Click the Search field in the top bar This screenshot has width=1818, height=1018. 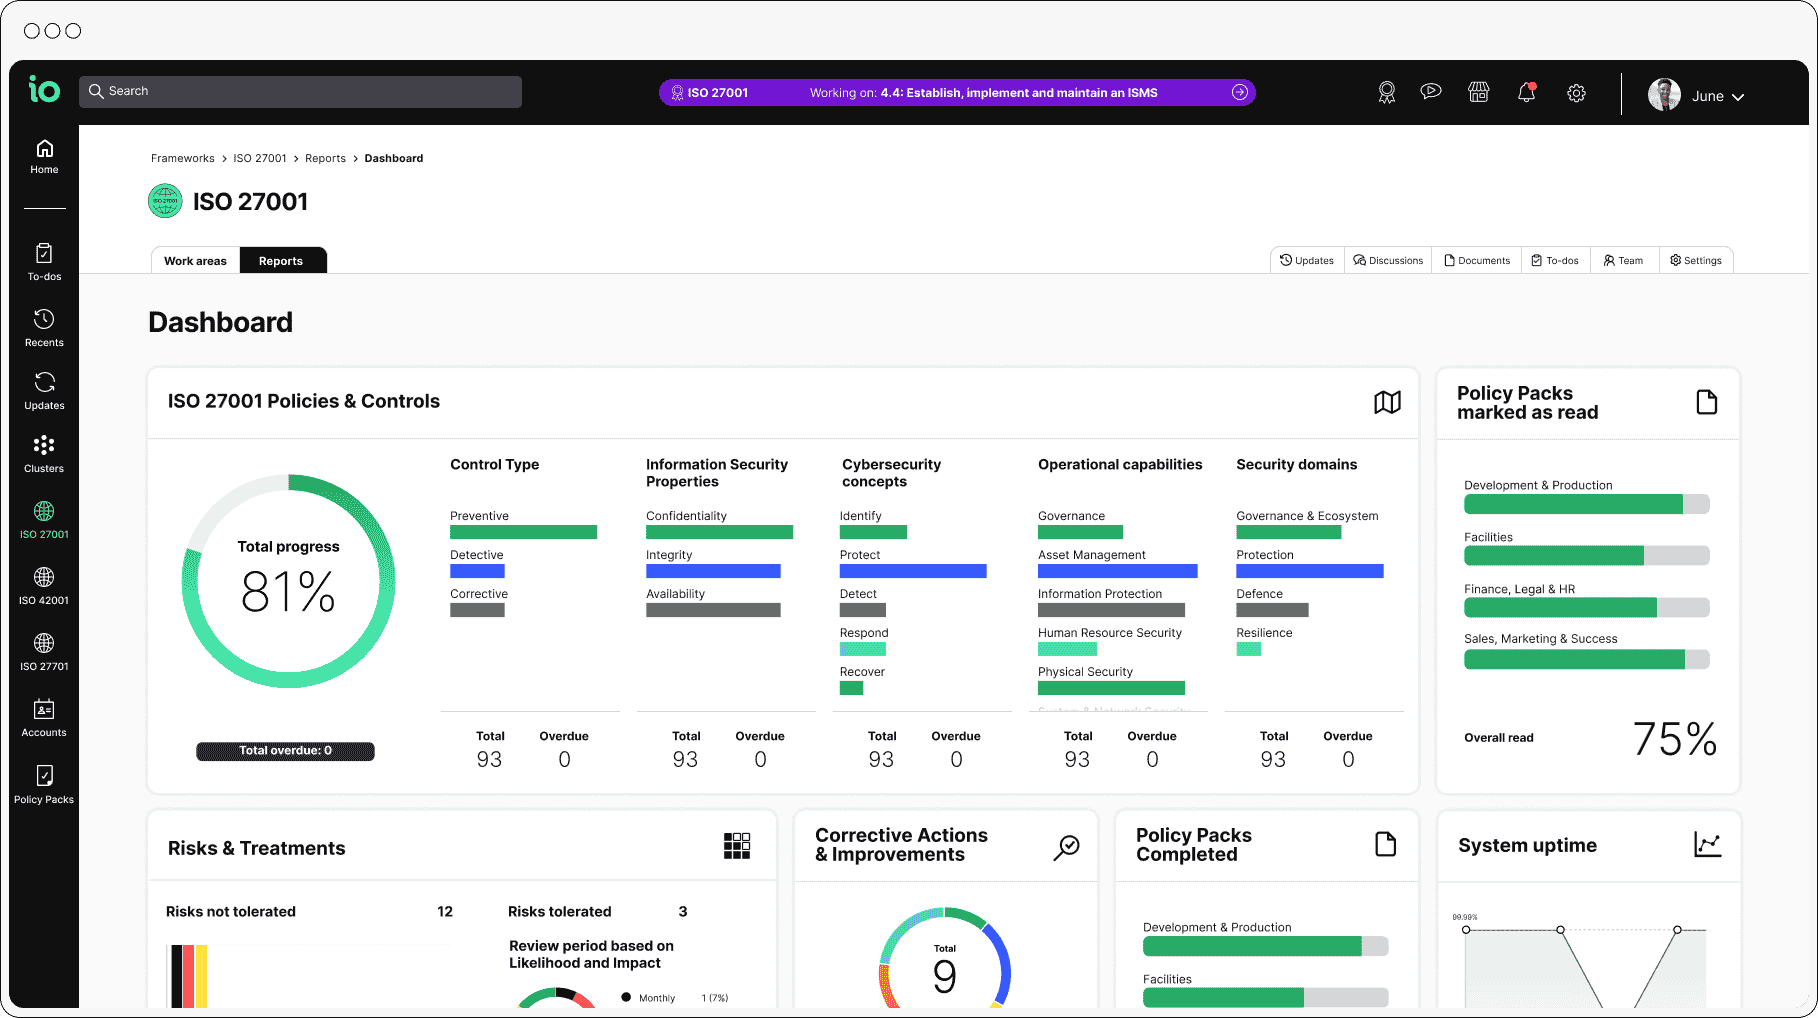(300, 91)
